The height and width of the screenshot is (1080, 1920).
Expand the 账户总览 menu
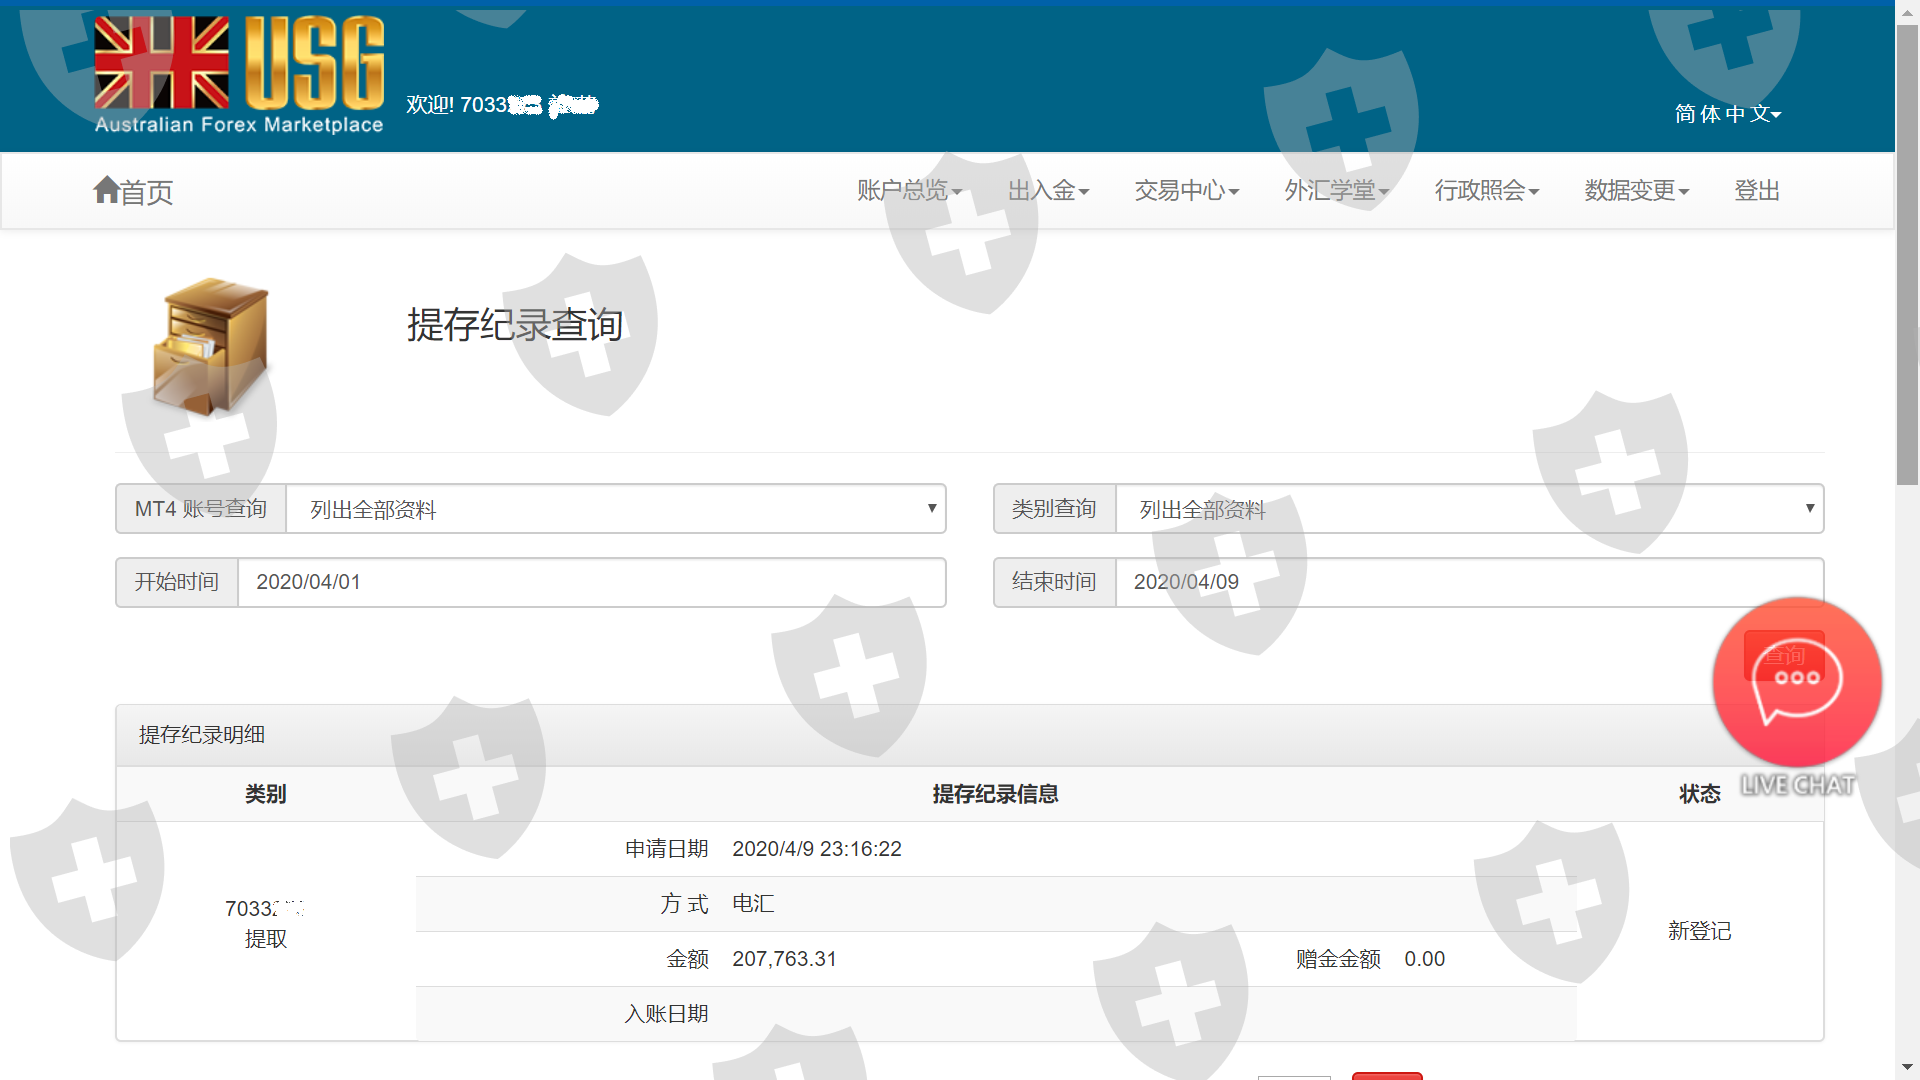click(908, 190)
